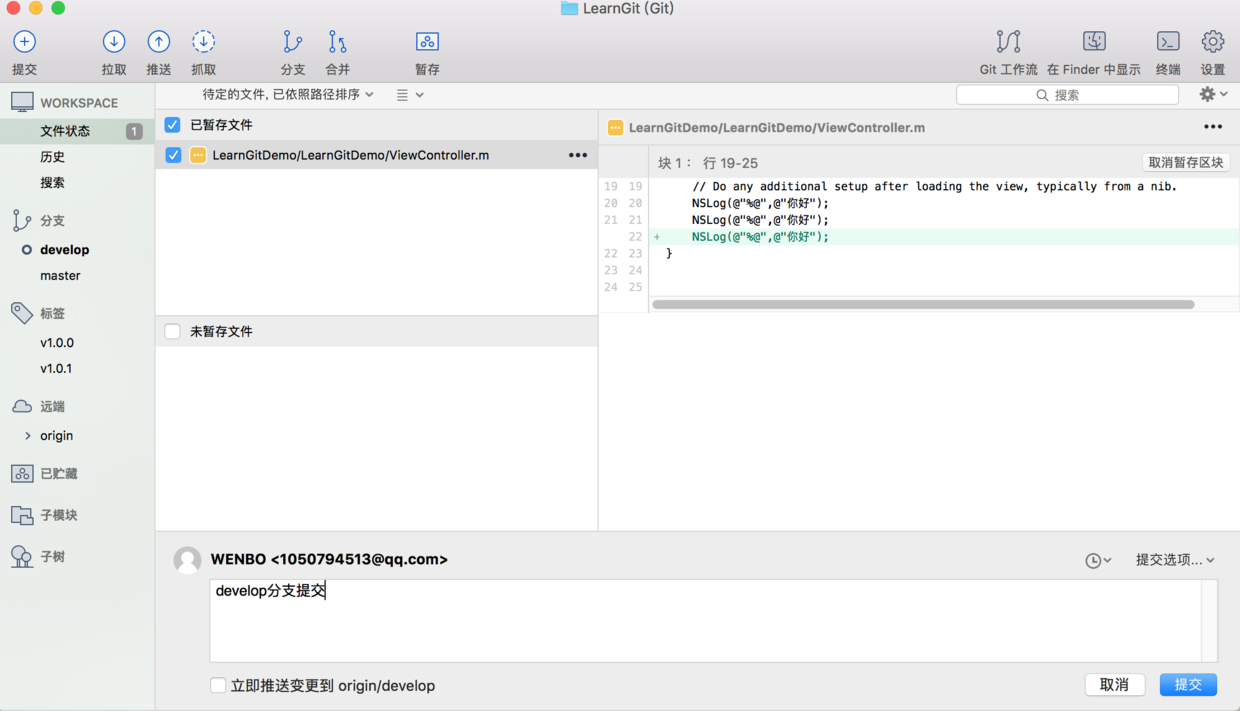1240x711 pixels.
Task: Expand the origin remote
Action: click(27, 436)
